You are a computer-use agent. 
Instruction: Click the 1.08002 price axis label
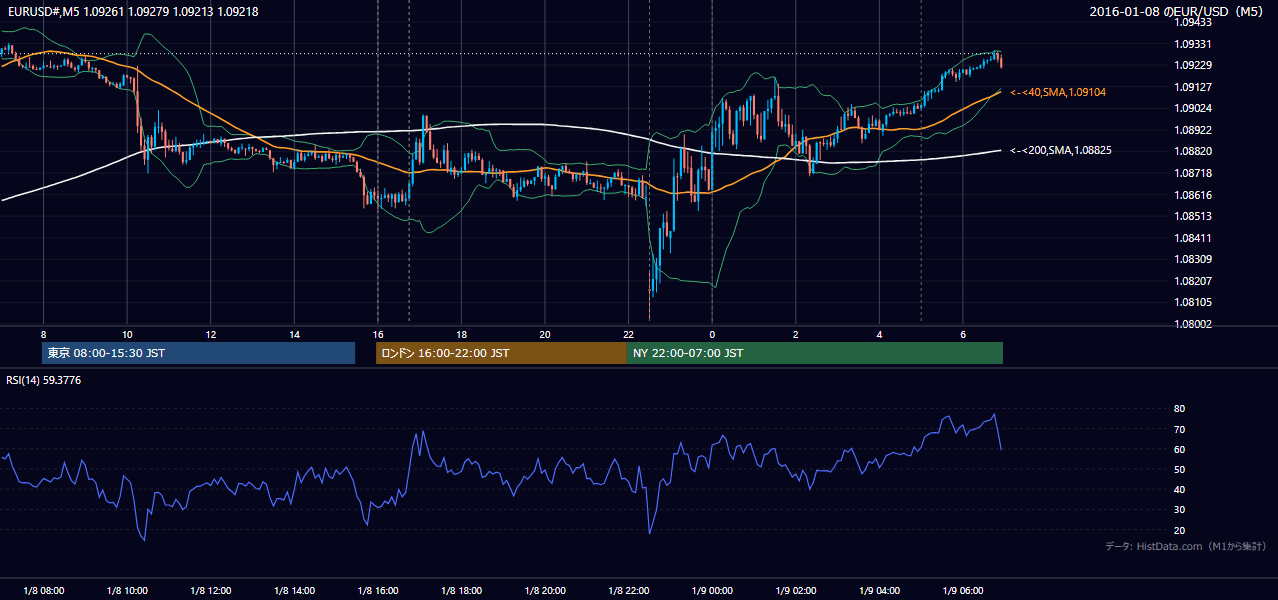(1193, 324)
